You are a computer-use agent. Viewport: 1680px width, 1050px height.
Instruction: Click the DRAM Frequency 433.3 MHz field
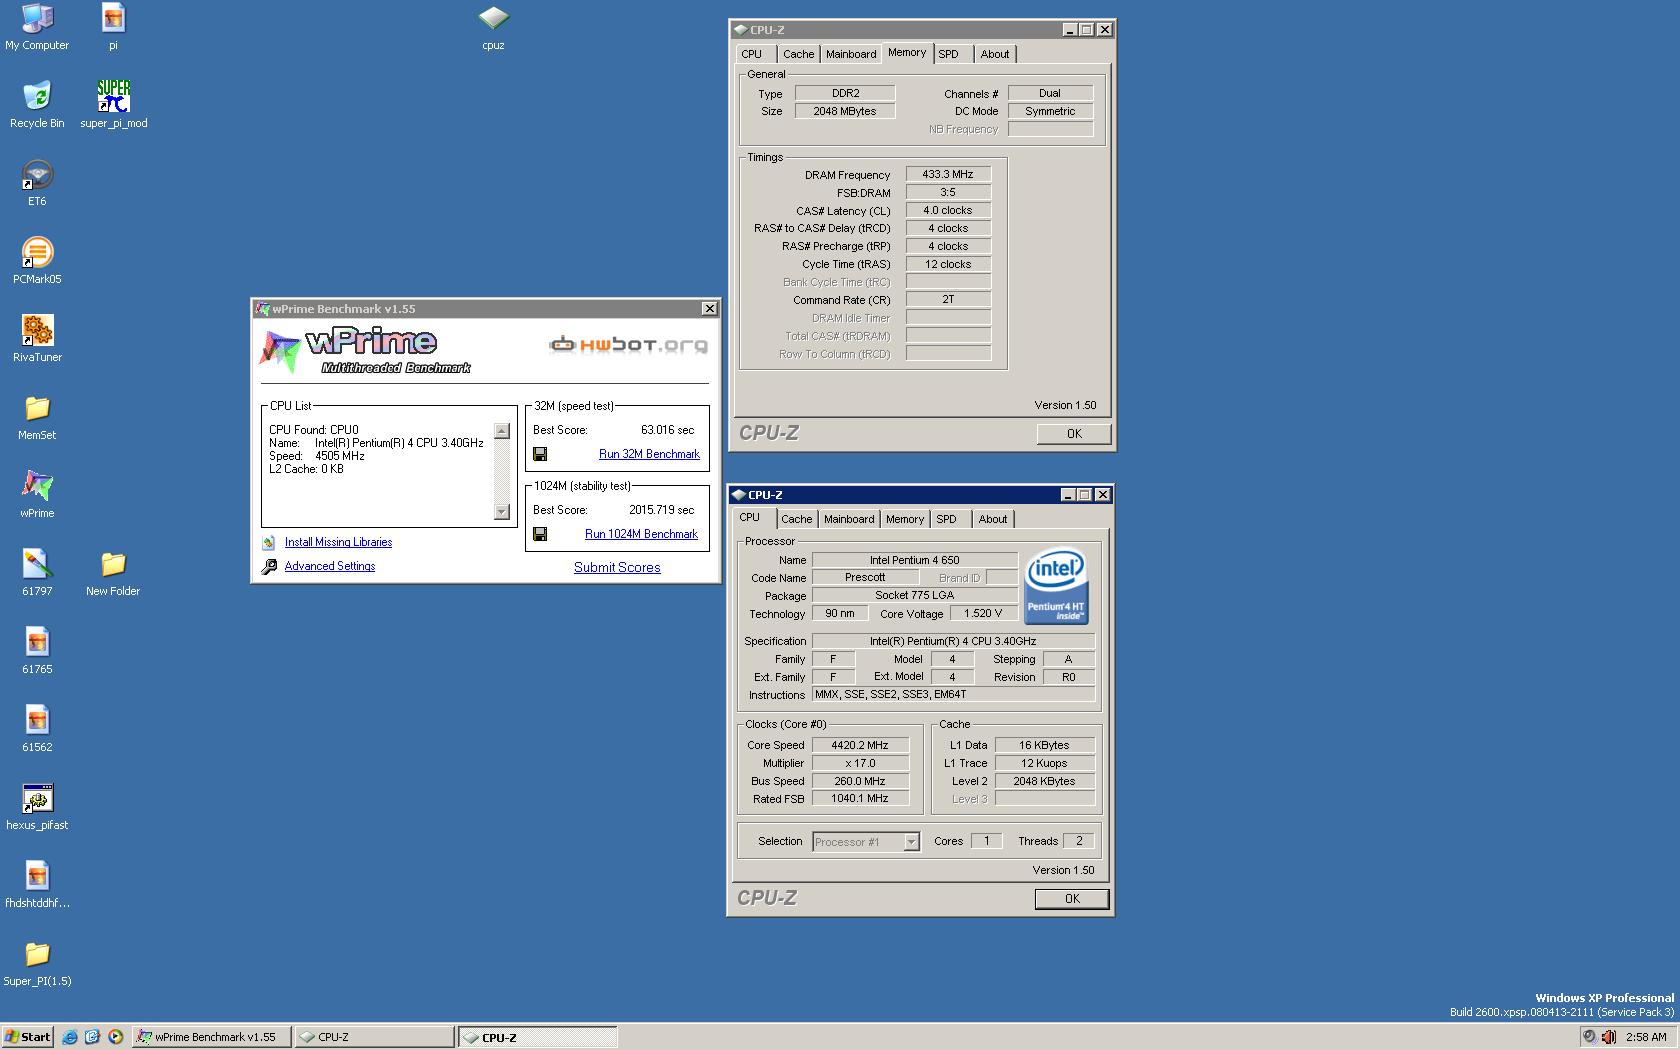[x=948, y=174]
